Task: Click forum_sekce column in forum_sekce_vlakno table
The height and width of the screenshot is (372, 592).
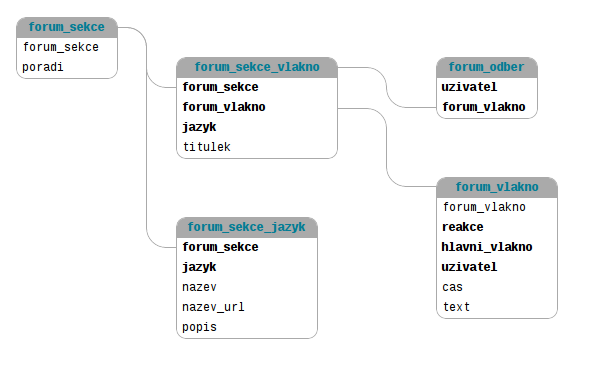Action: coord(220,87)
